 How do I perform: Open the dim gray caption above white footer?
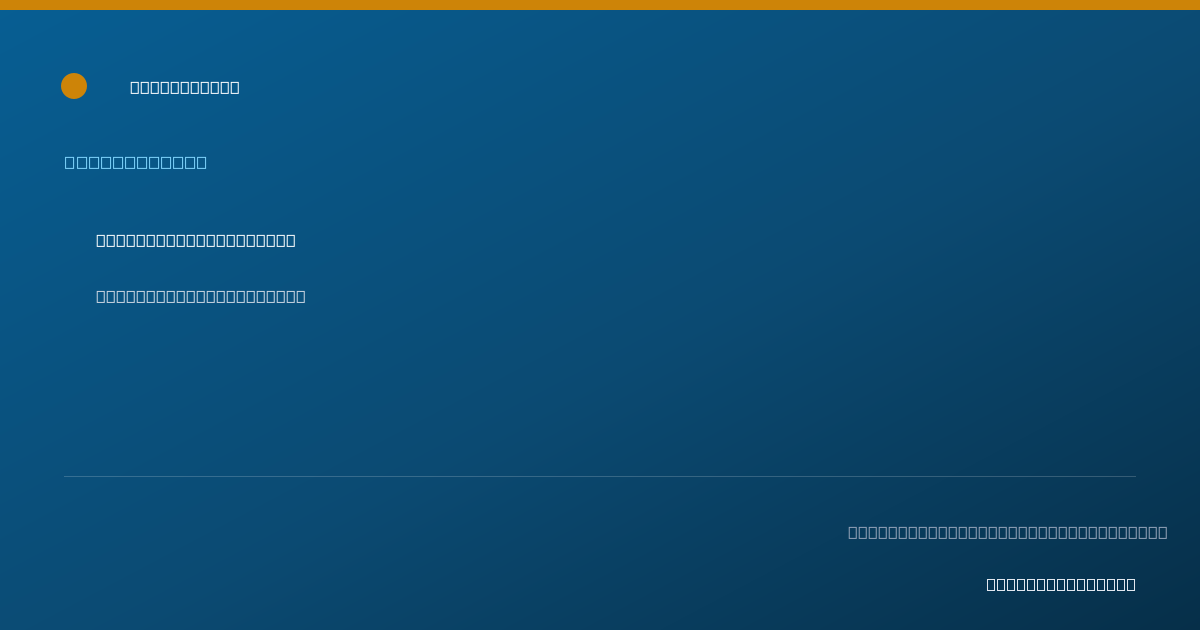pyautogui.click(x=1008, y=532)
